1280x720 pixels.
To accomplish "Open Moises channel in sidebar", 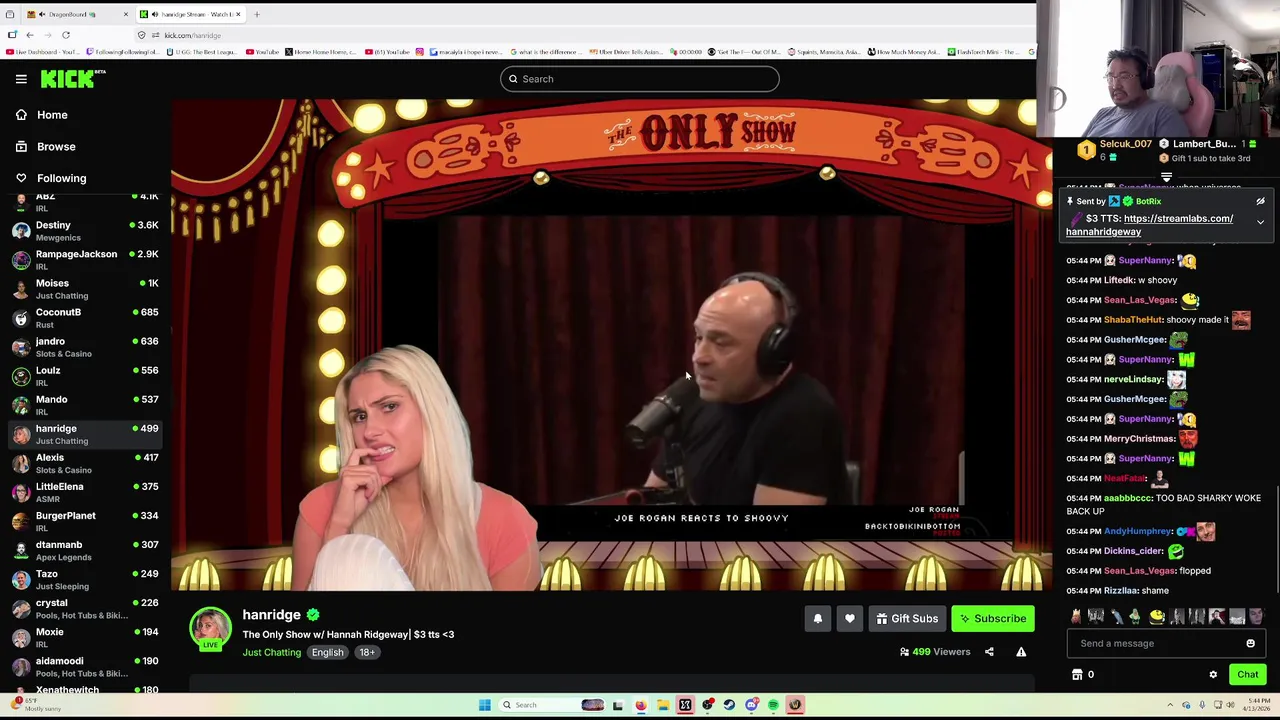I will point(86,289).
